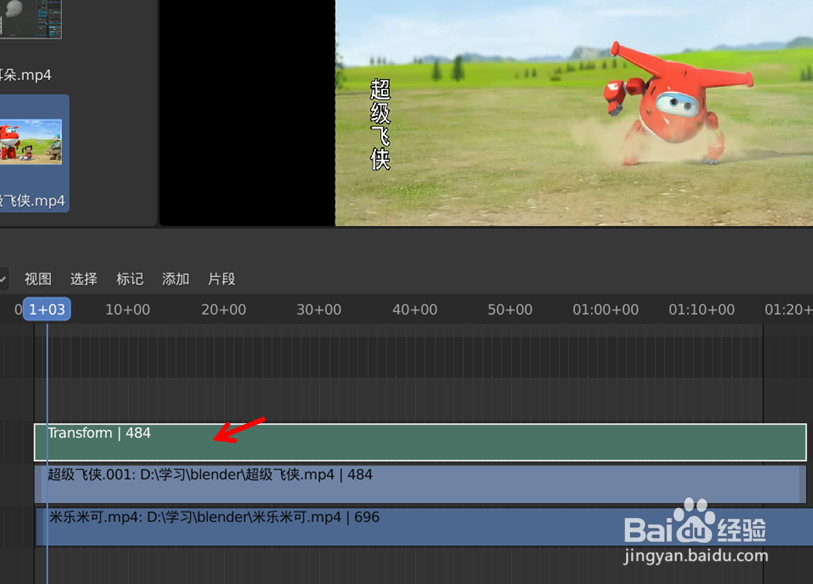Viewport: 813px width, 584px height.
Task: Click the 01:00+00 mark on the time ruler
Action: [606, 310]
